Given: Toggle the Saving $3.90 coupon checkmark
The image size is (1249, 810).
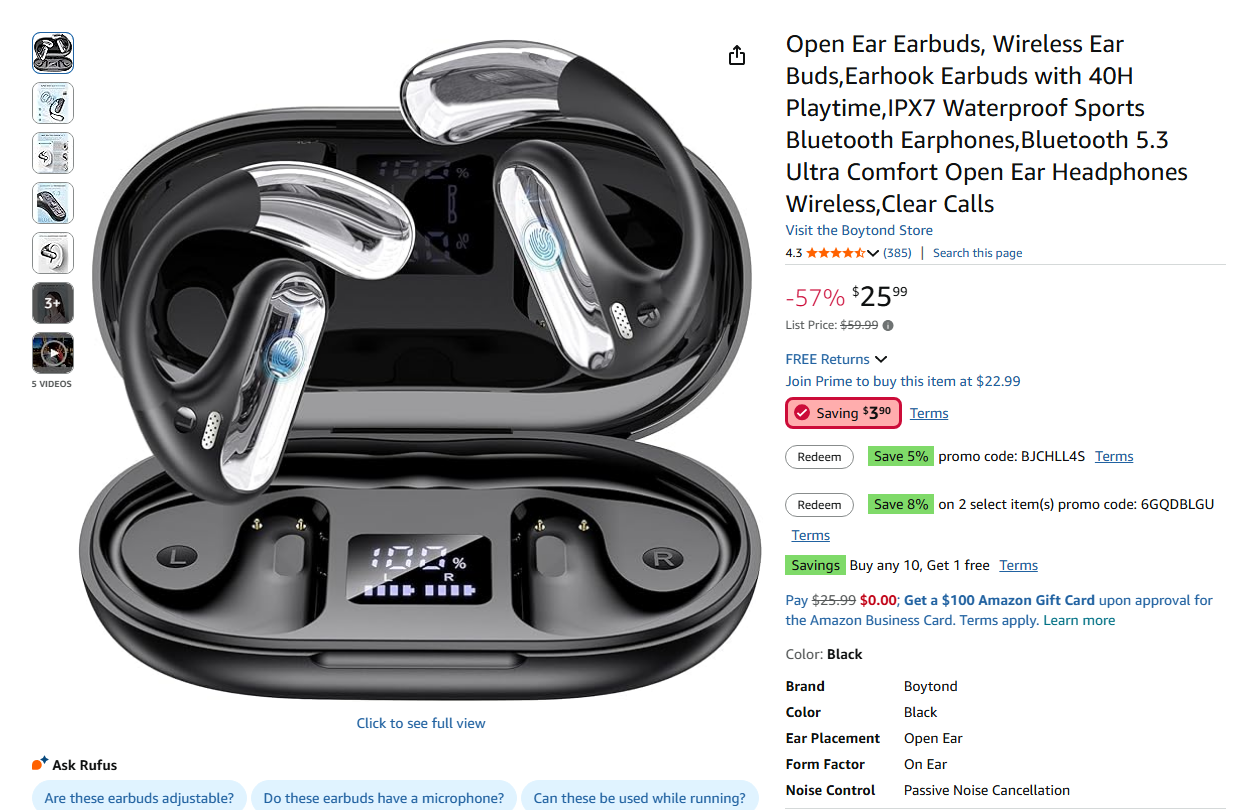Looking at the screenshot, I should (x=802, y=413).
